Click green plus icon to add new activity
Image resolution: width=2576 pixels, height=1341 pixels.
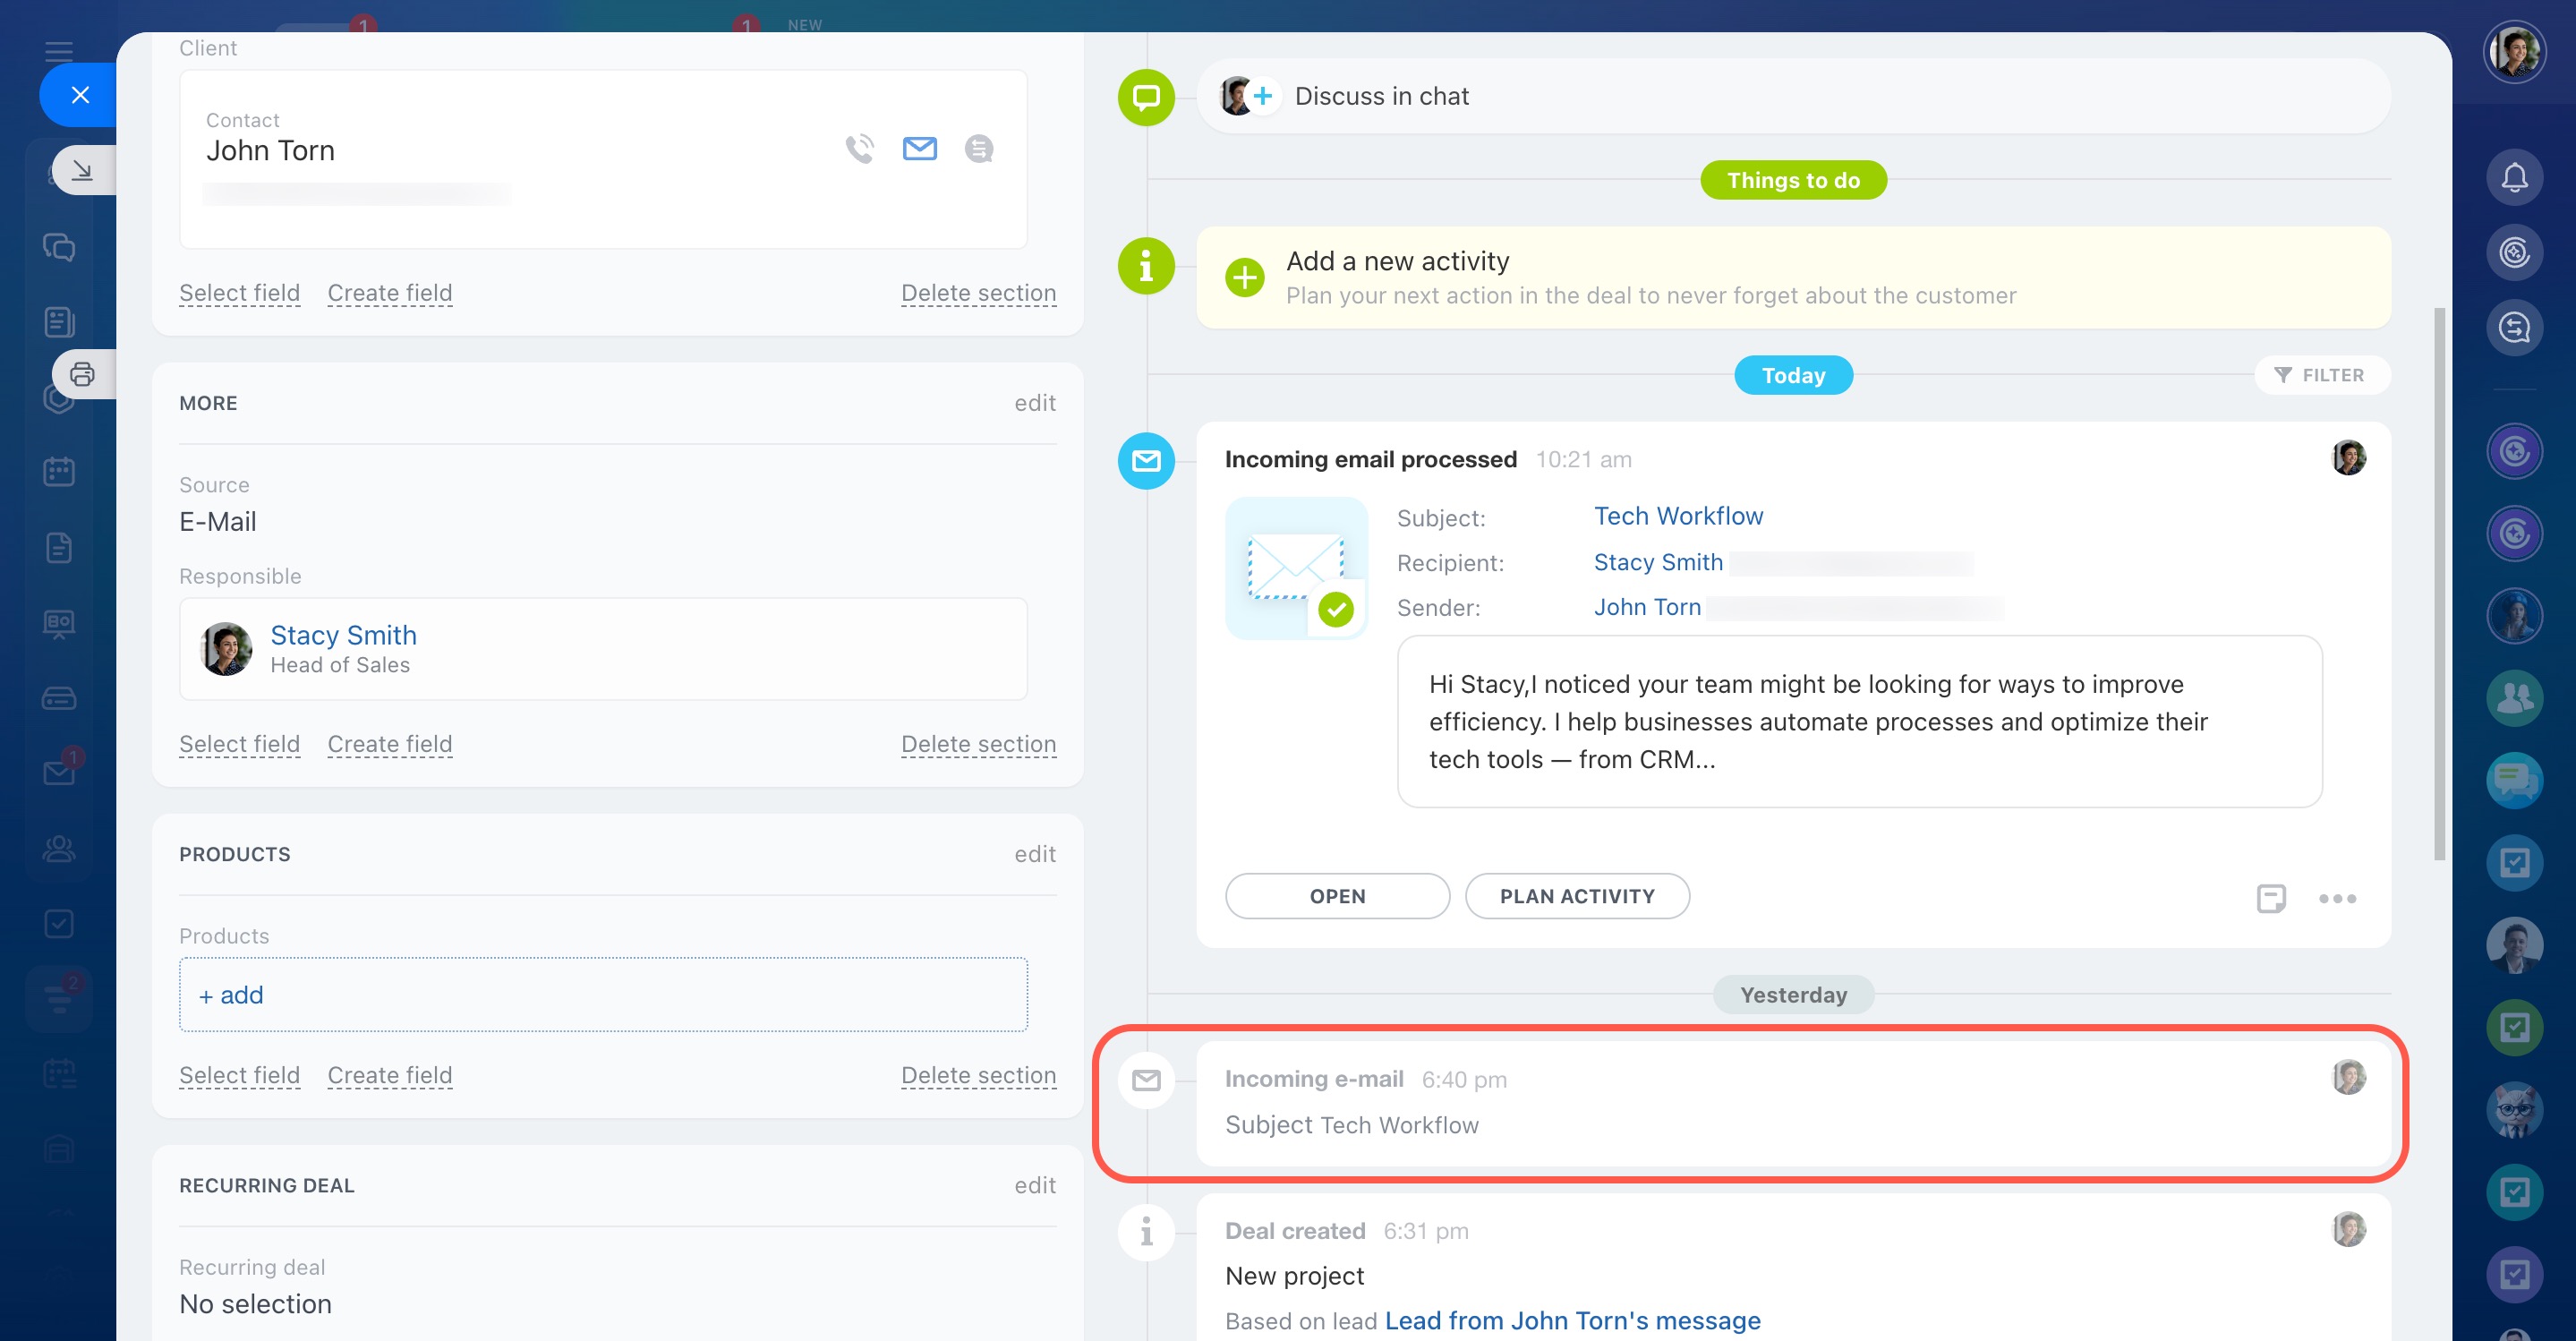(x=1244, y=277)
